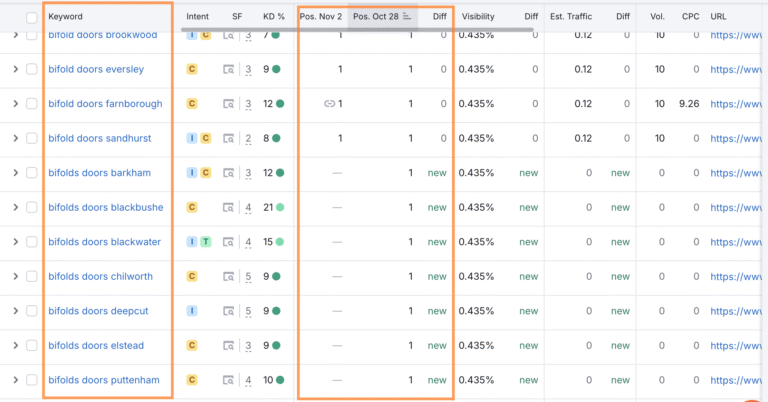Select checkbox for bifolds doors barkham row

click(32, 173)
